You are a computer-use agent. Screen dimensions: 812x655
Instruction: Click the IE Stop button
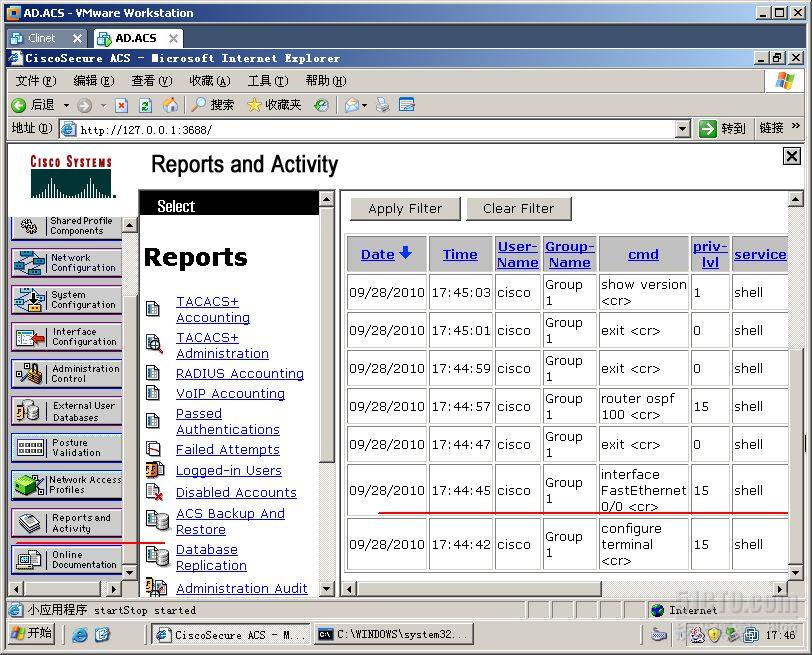pyautogui.click(x=121, y=106)
